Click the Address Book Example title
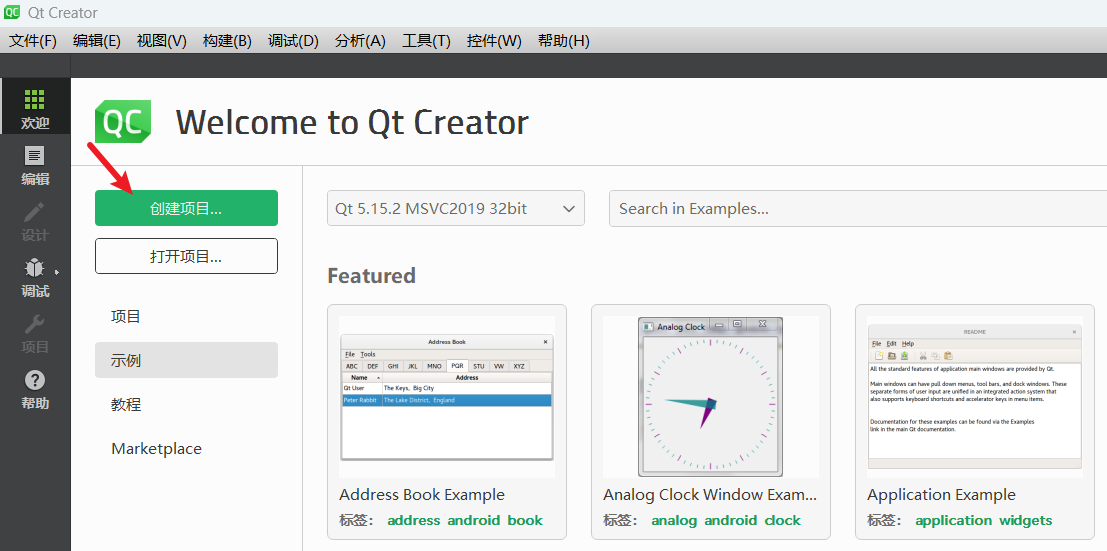This screenshot has height=551, width=1107. click(x=422, y=494)
